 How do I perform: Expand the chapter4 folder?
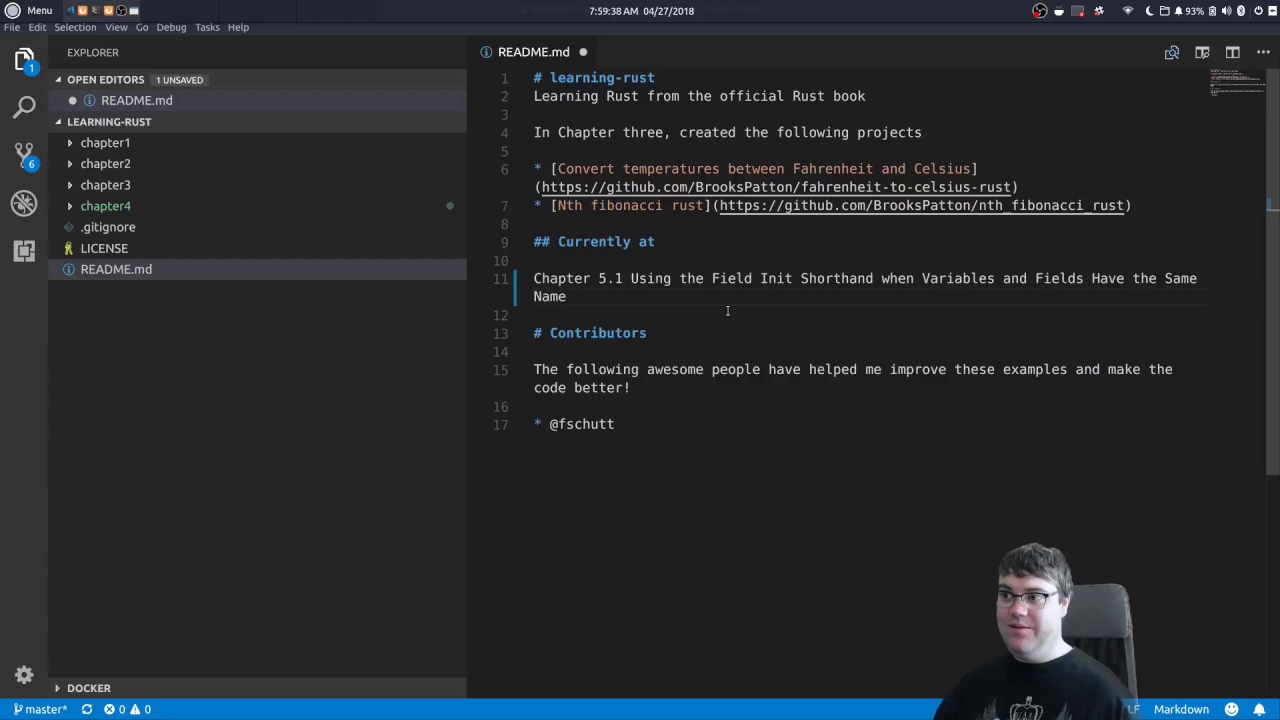click(105, 206)
